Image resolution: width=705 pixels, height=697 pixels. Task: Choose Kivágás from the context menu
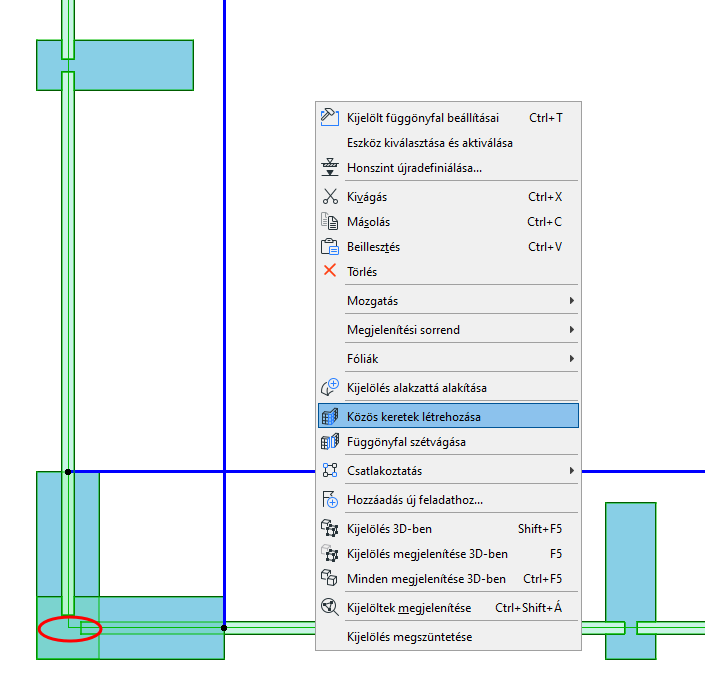point(448,197)
